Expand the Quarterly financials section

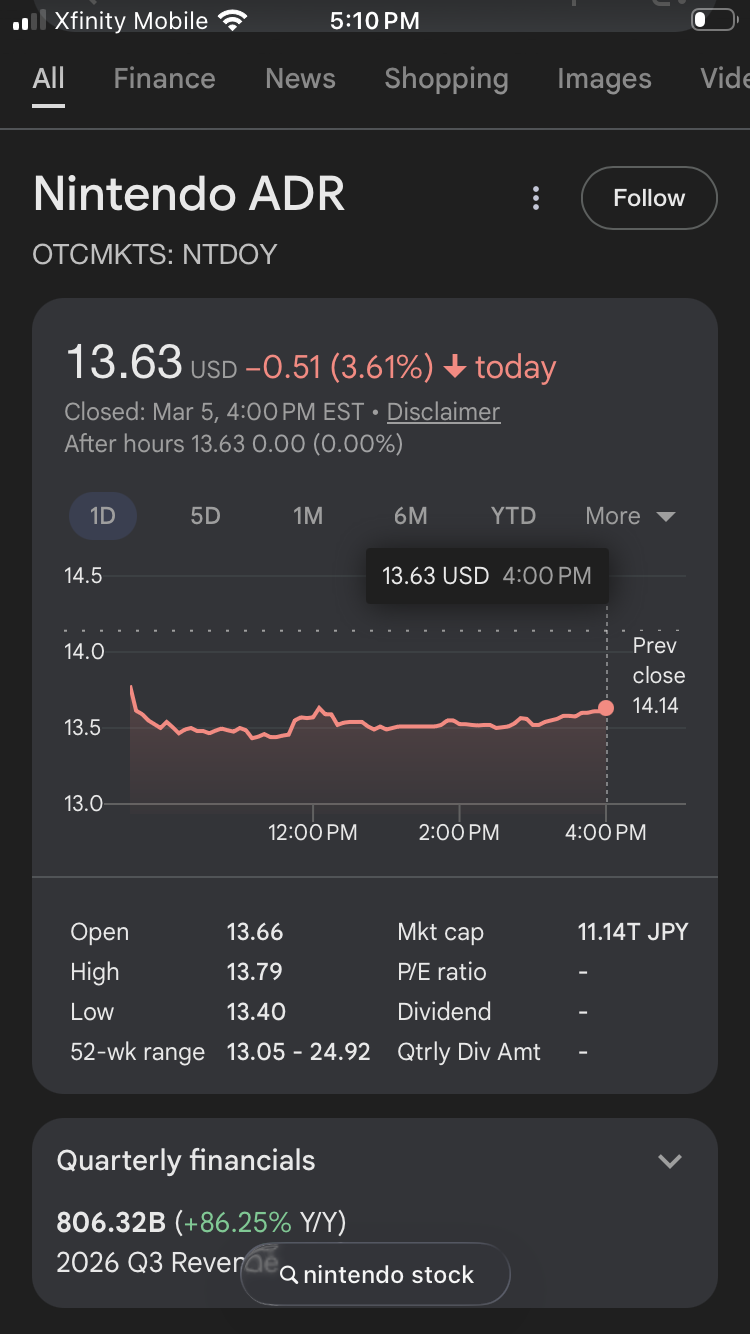[x=669, y=1161]
